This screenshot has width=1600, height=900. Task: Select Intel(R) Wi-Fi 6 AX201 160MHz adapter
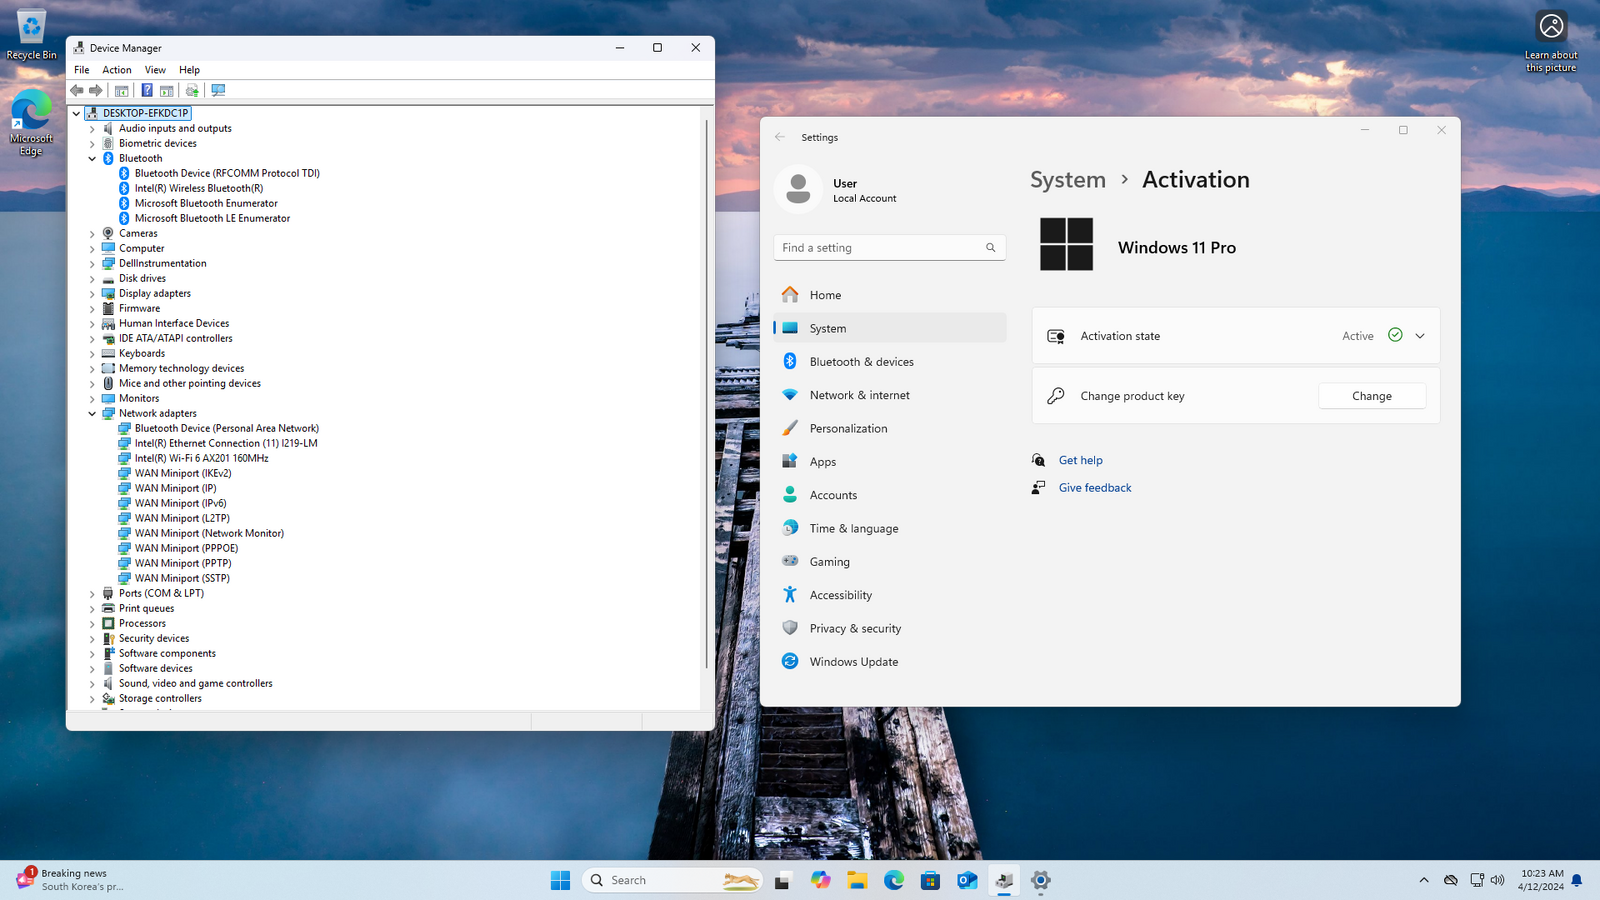(201, 458)
